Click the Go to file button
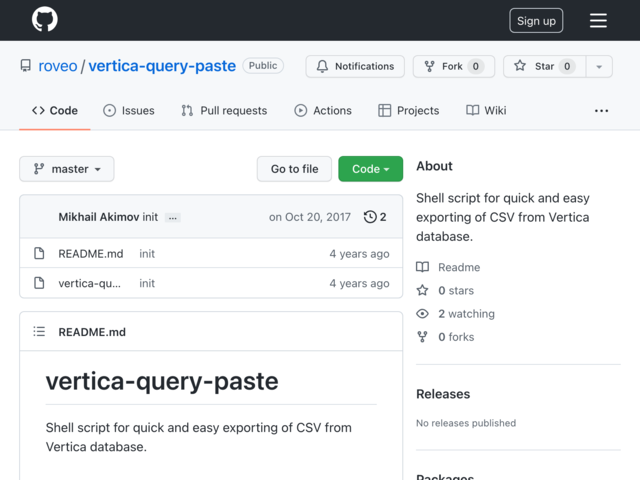640x480 pixels. [294, 169]
